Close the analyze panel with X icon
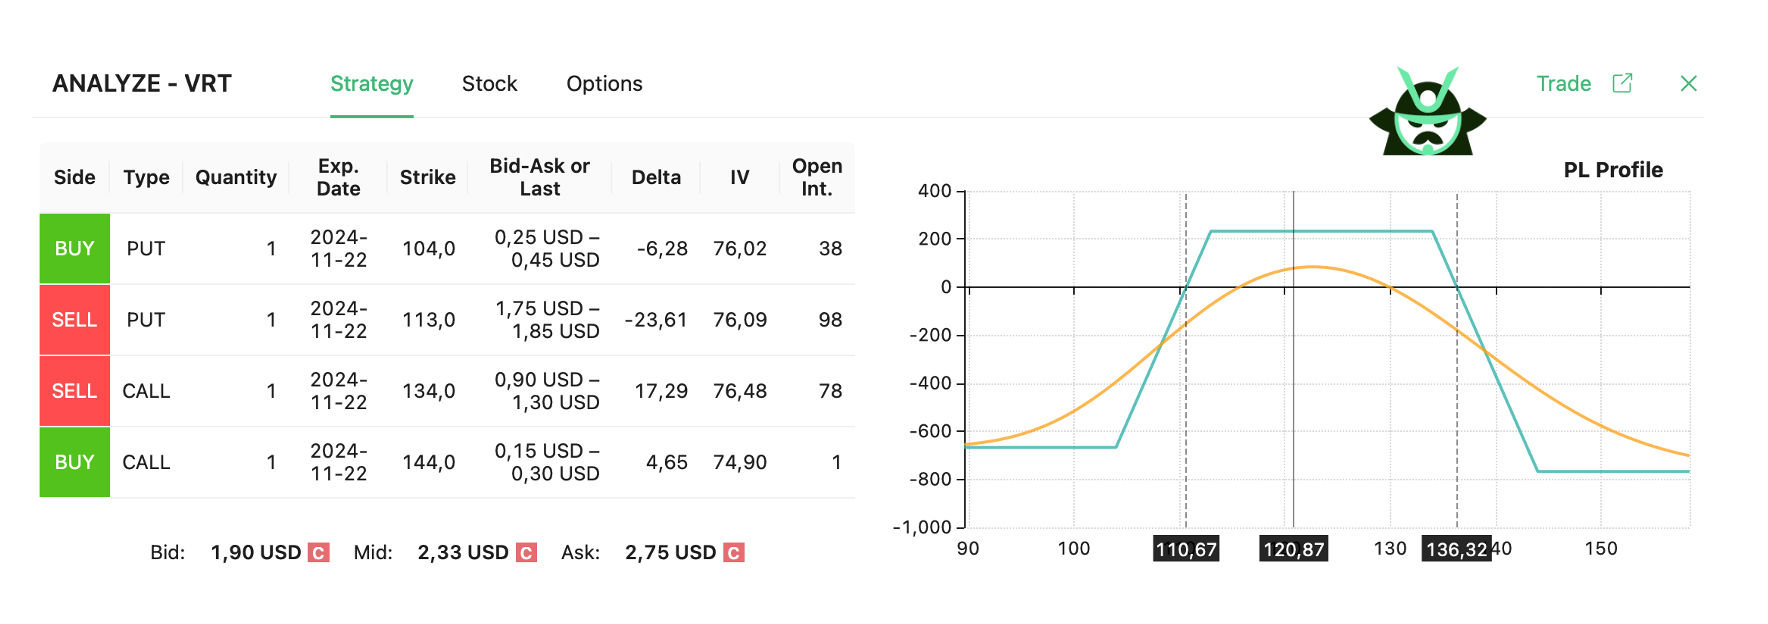Screen dimensions: 1768x624 1689,84
